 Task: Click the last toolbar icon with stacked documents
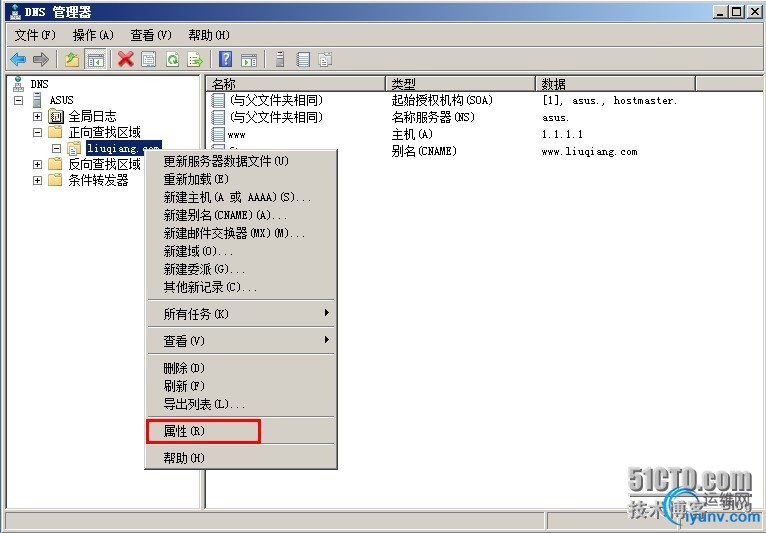click(325, 60)
